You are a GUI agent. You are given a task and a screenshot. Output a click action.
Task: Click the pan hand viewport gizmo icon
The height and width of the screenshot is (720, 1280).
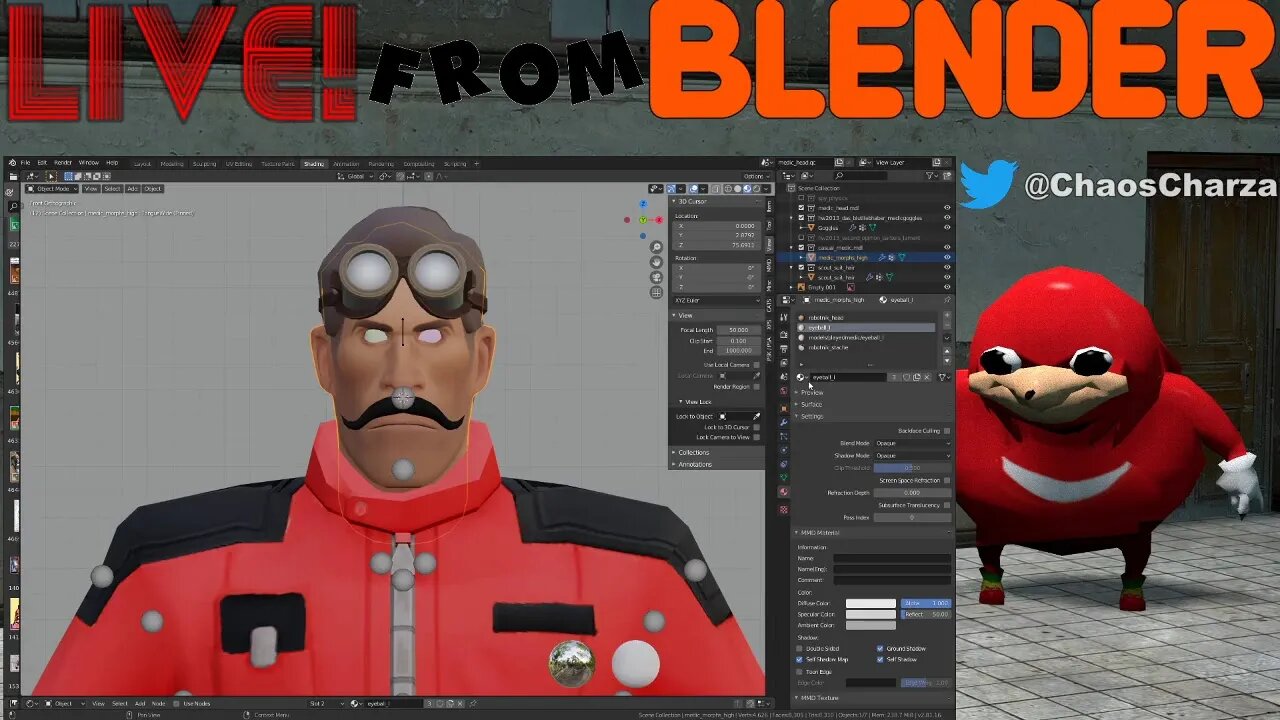point(656,262)
